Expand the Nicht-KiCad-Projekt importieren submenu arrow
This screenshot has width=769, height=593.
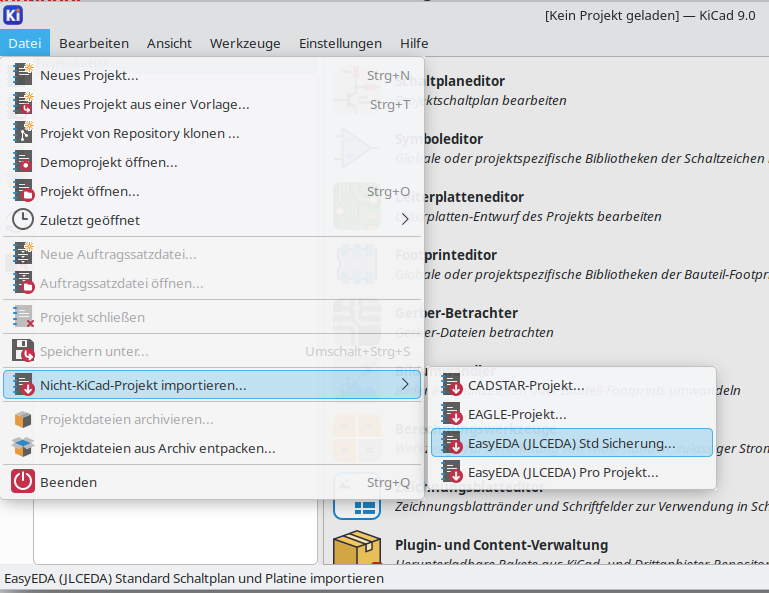[x=405, y=385]
